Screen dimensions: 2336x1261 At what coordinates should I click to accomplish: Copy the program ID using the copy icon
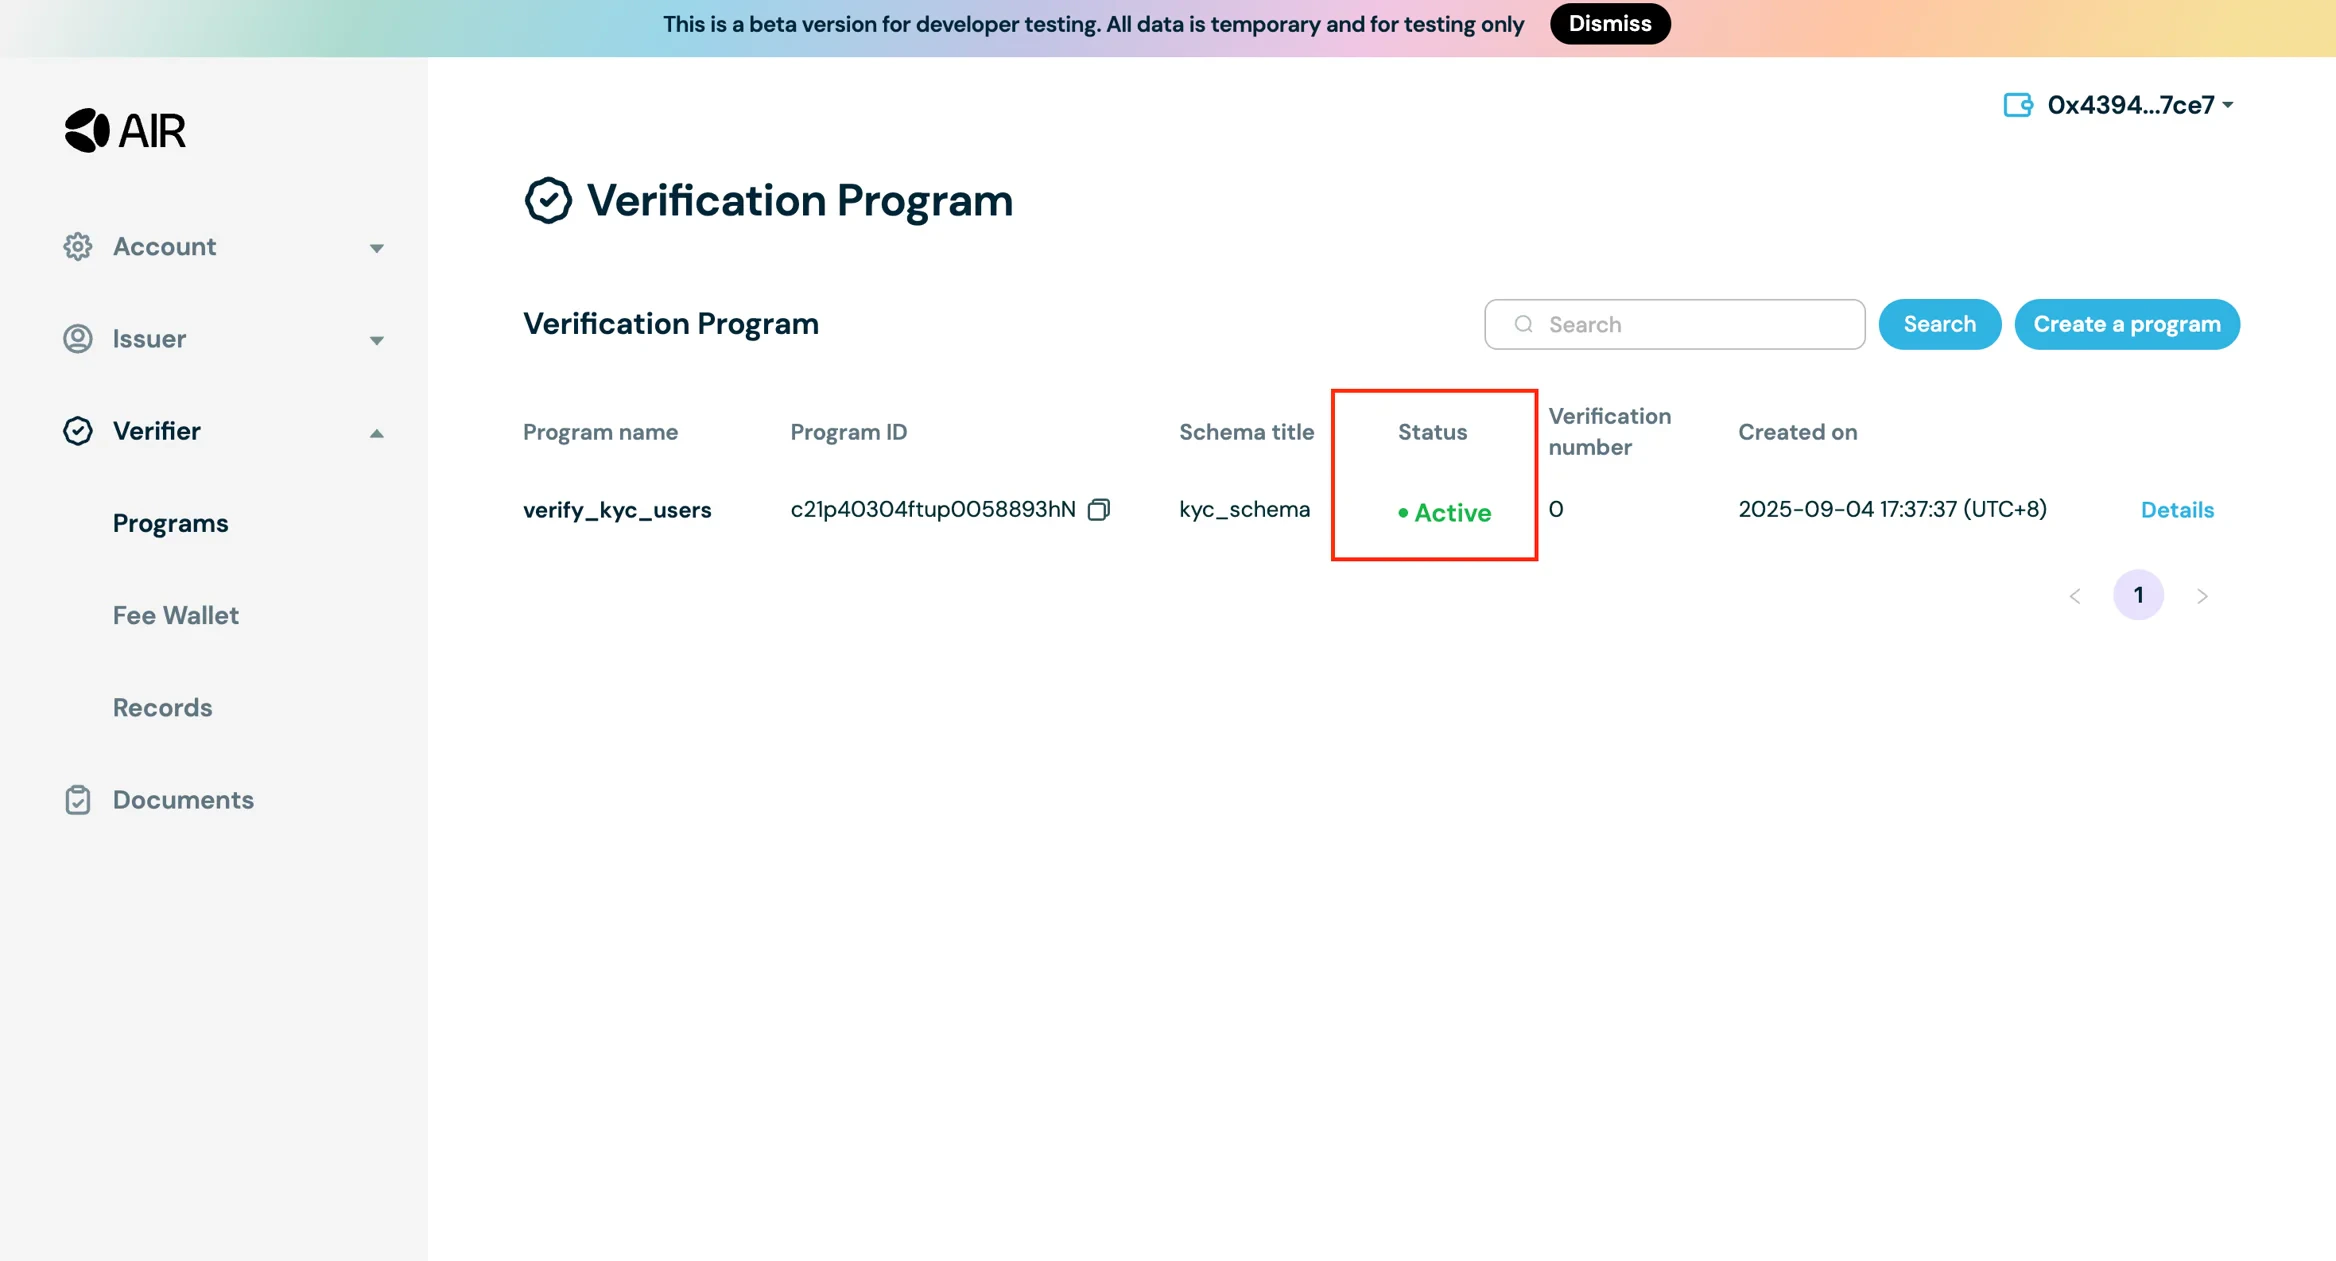[1100, 509]
